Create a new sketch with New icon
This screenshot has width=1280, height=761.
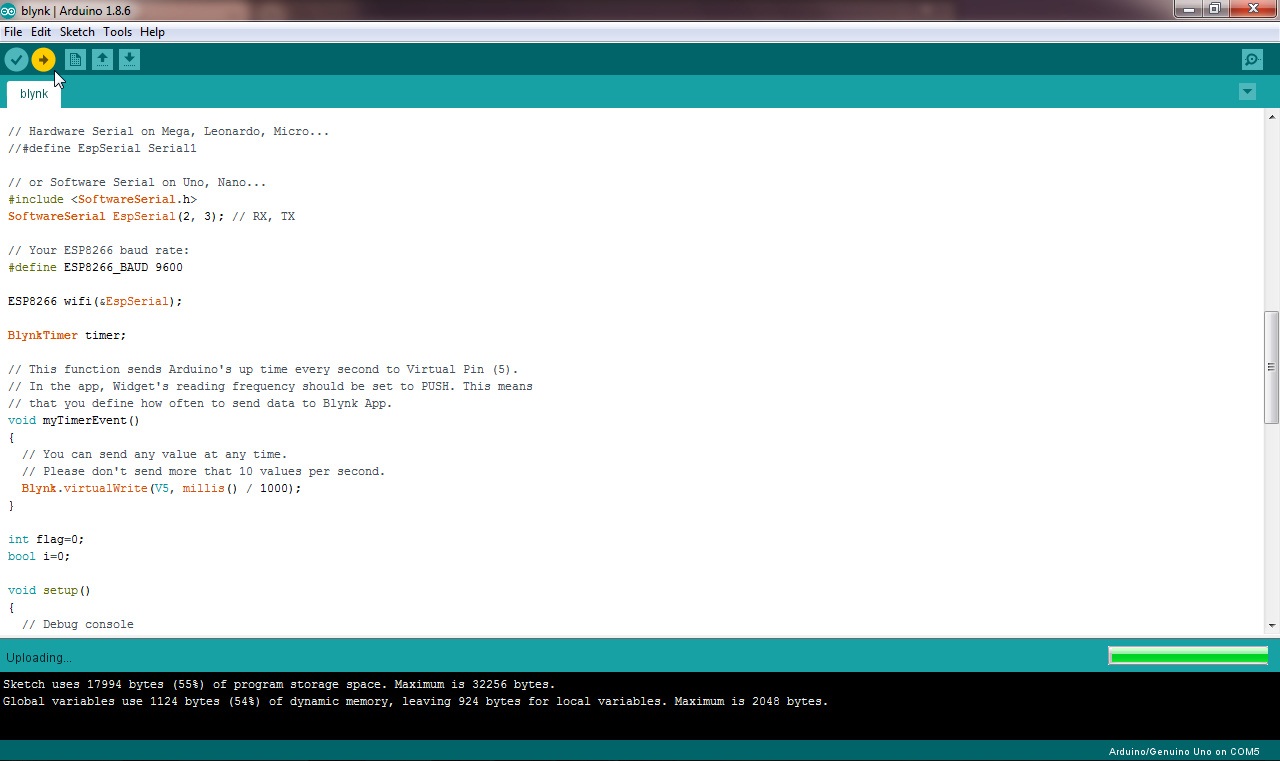coord(75,60)
